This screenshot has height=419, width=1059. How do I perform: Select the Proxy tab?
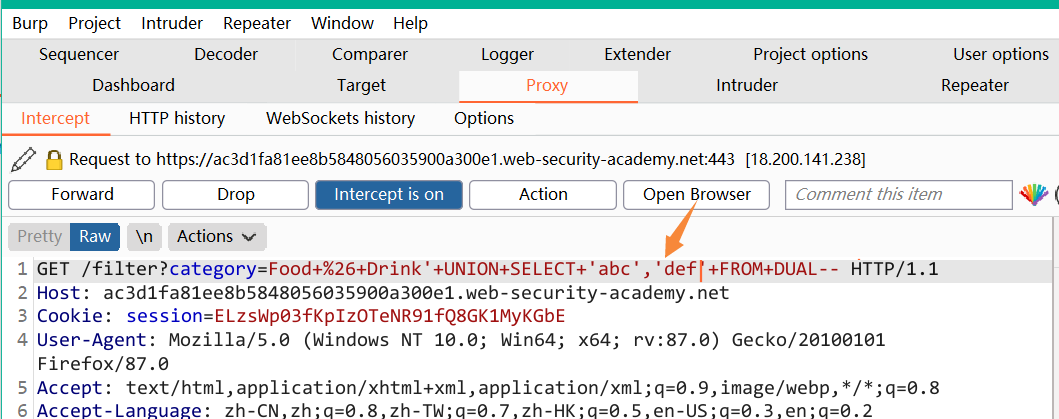(547, 86)
